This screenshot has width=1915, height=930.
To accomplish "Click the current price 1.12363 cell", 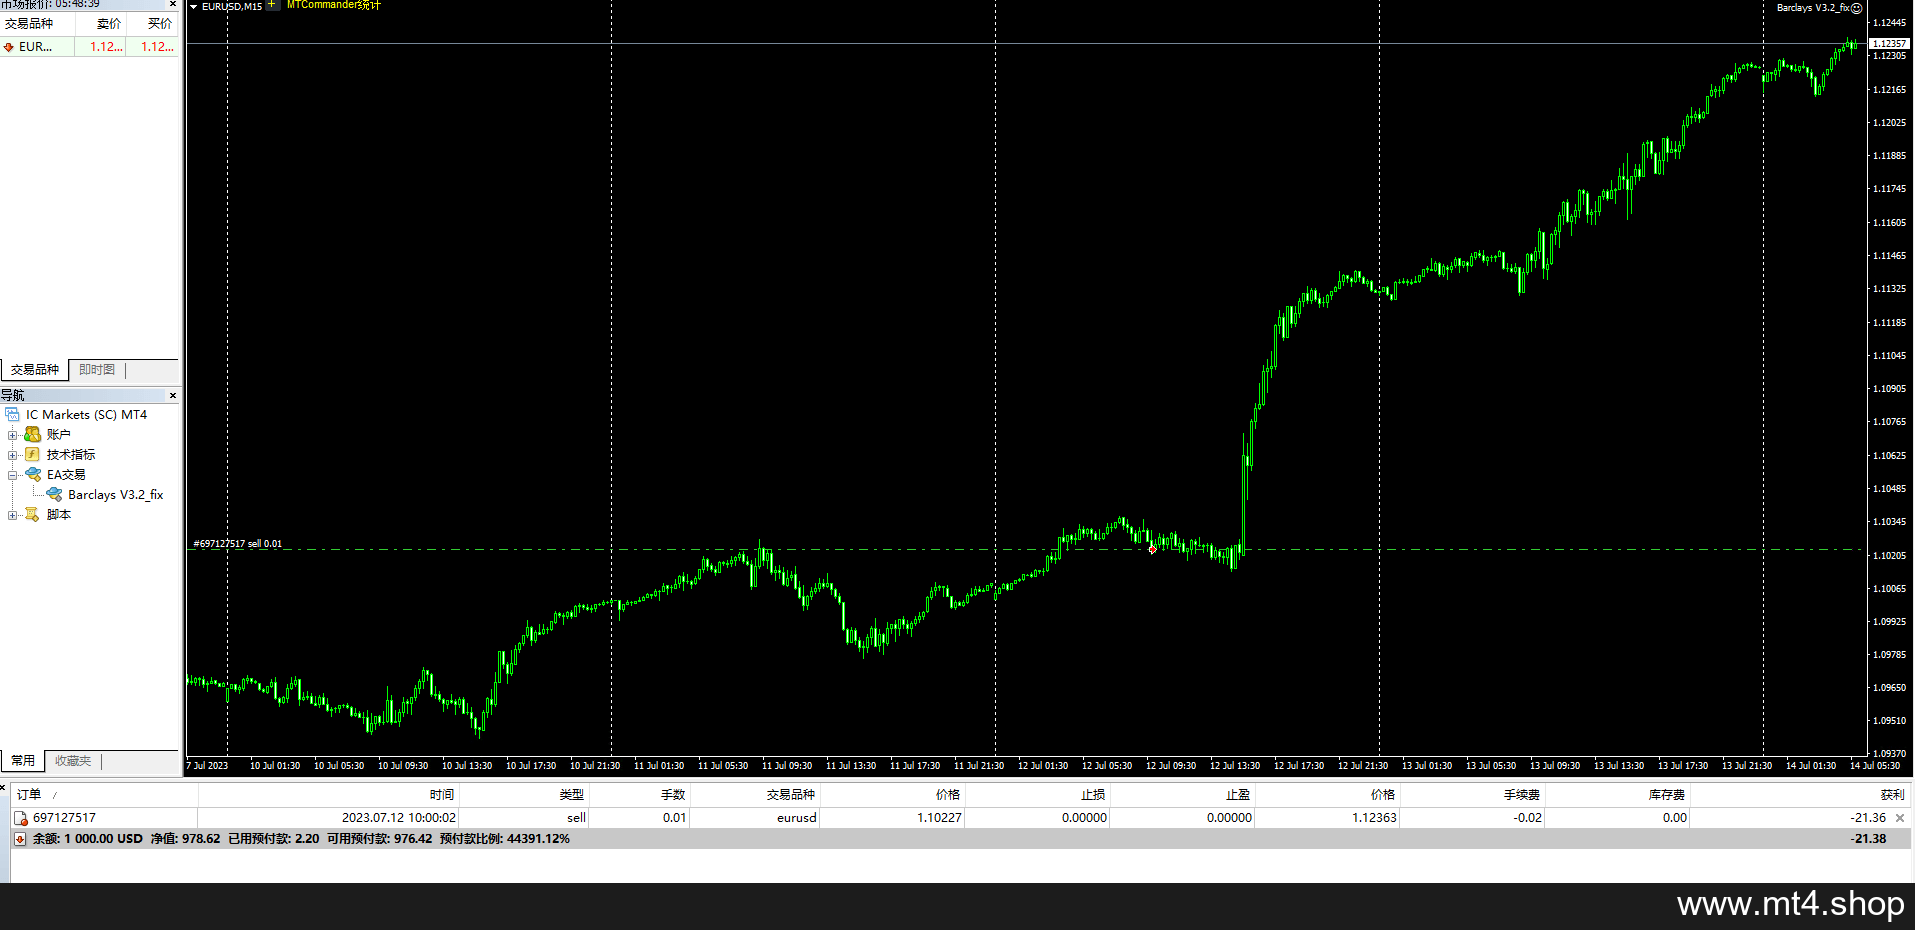I will pos(1374,818).
